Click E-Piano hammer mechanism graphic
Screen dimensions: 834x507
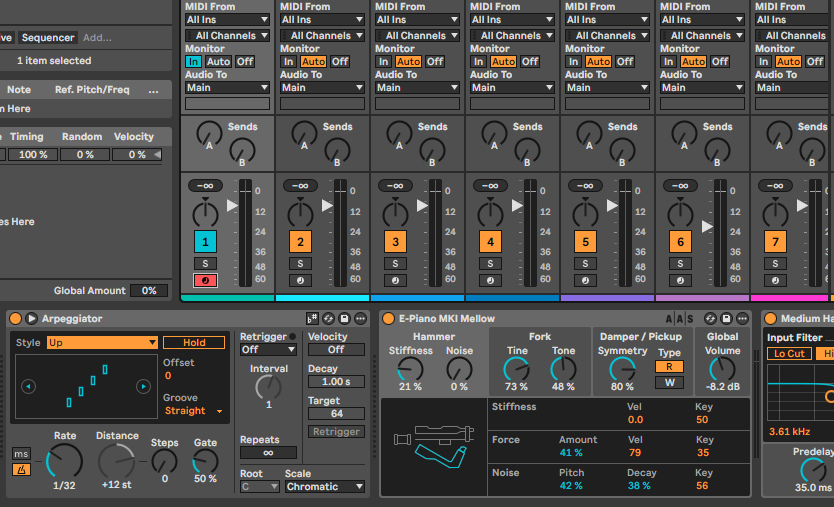(x=434, y=446)
